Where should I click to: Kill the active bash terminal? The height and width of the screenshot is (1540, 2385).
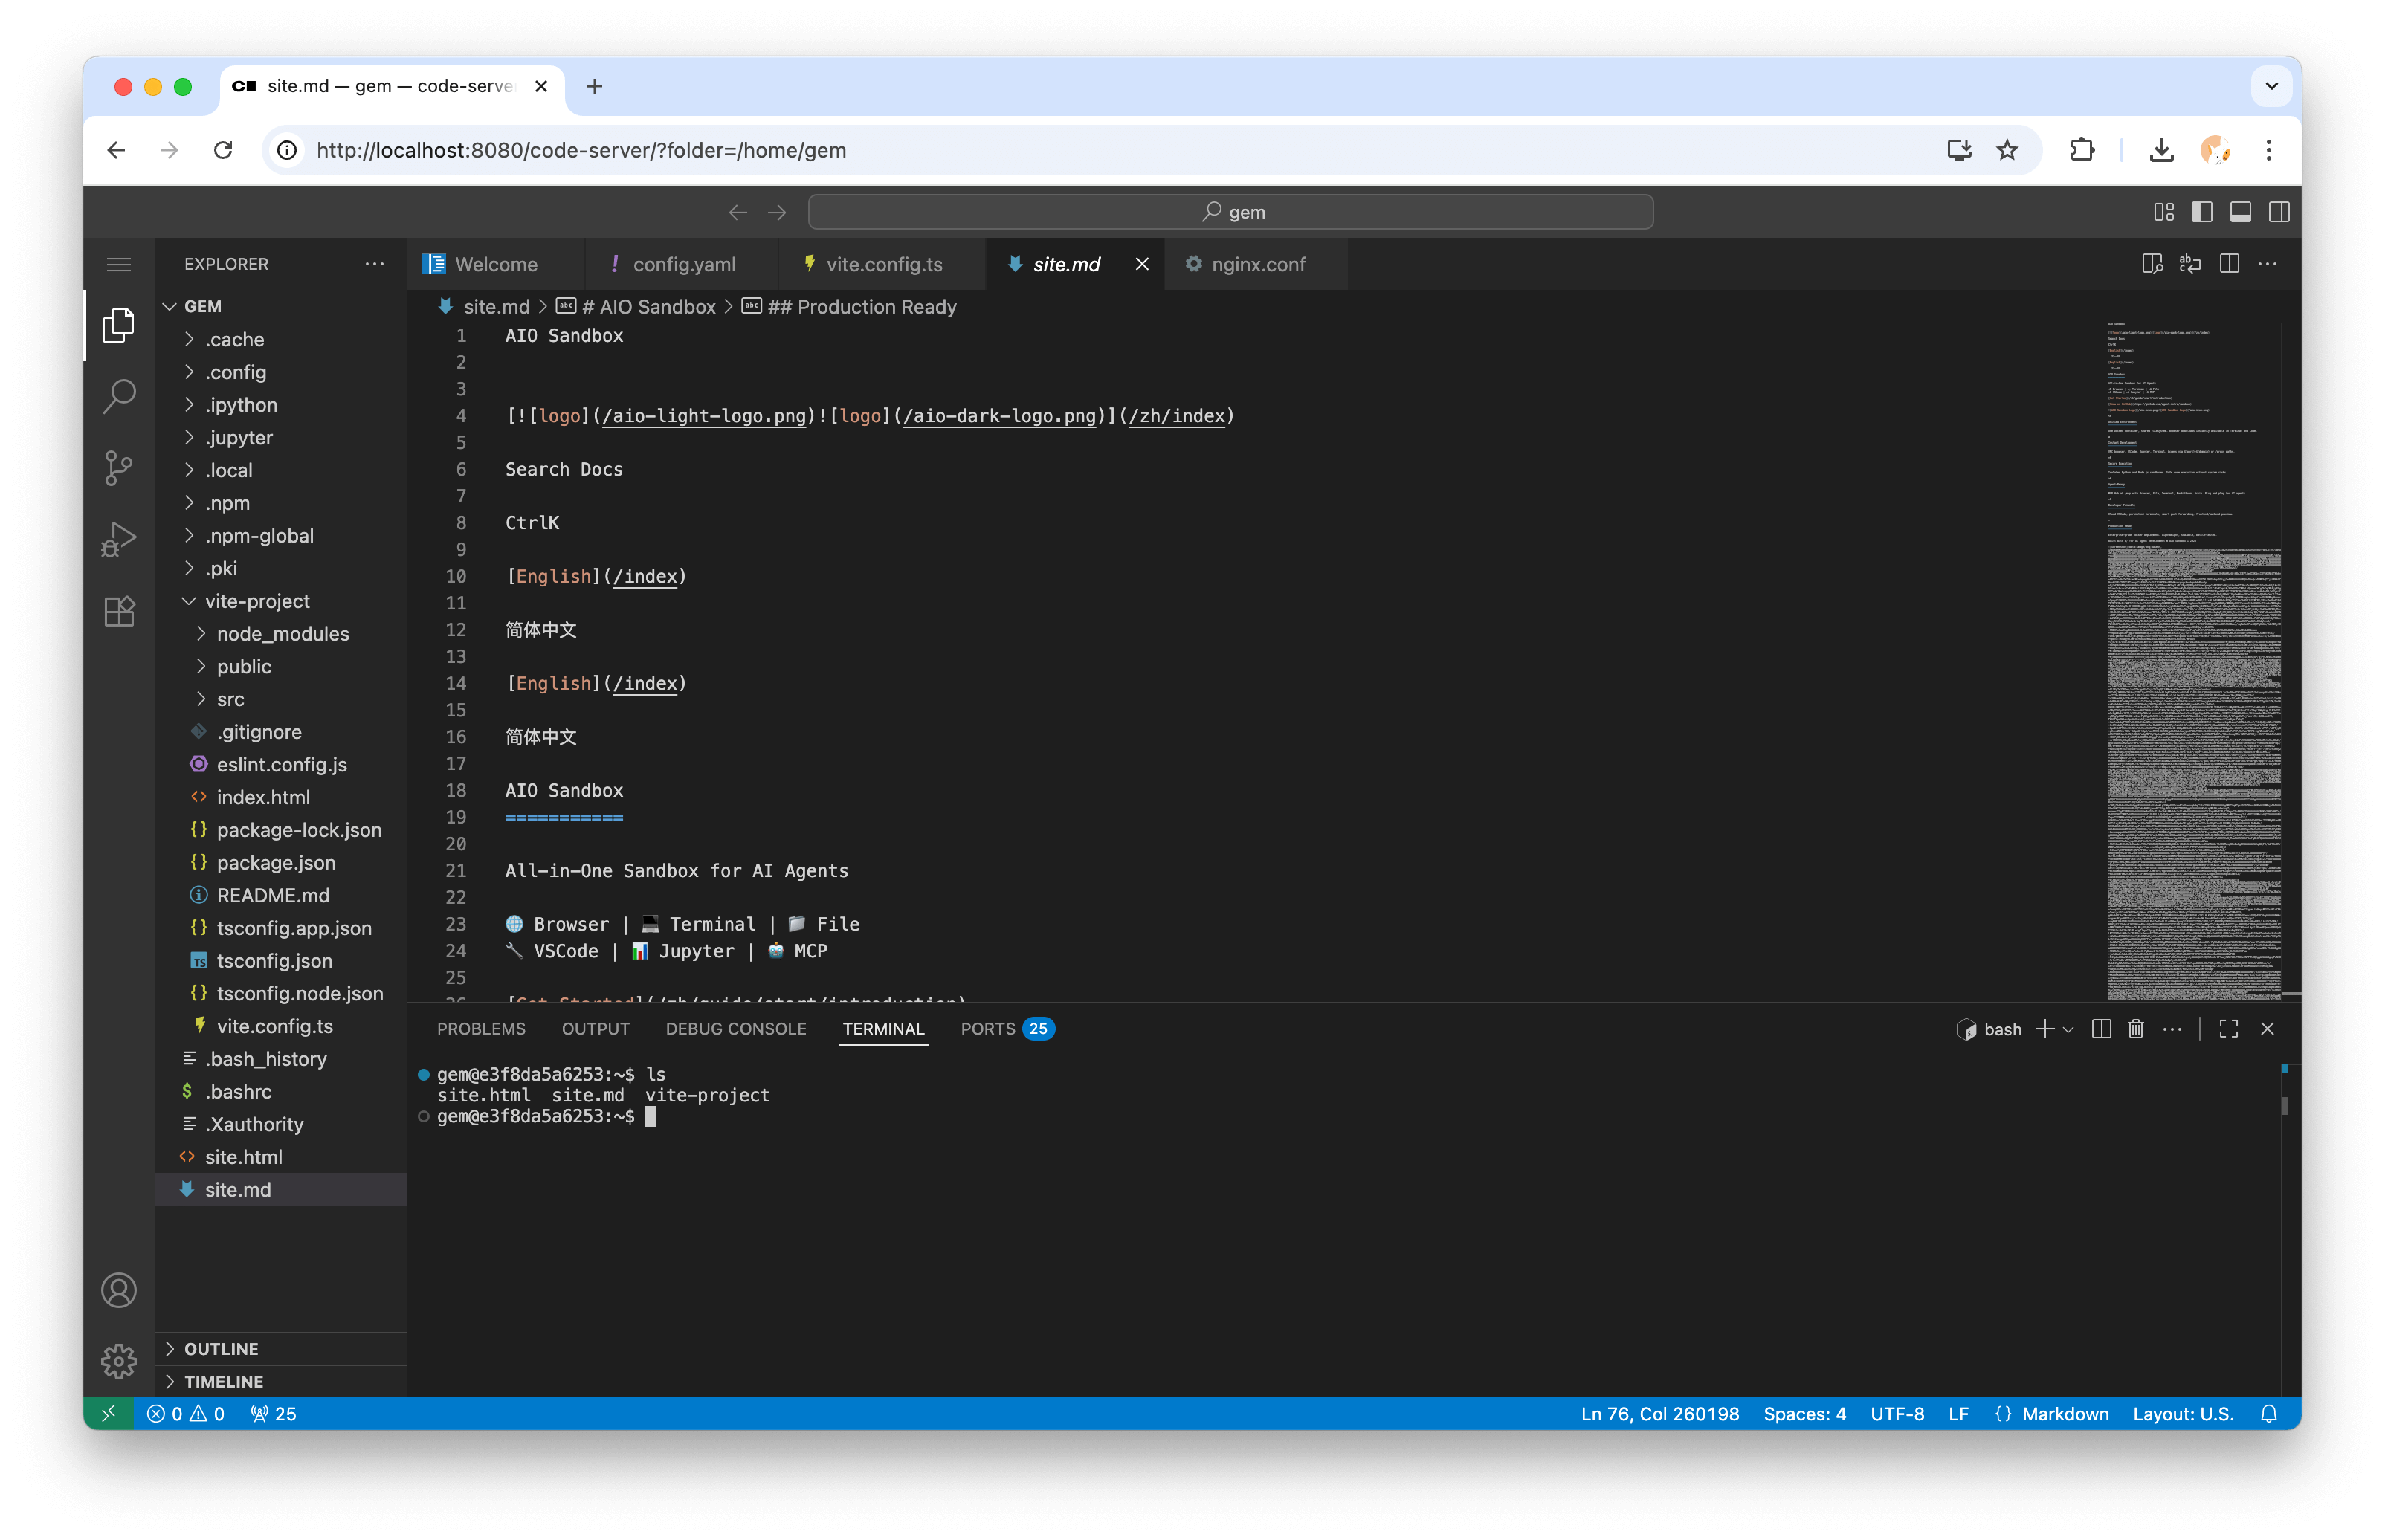(x=2136, y=1029)
